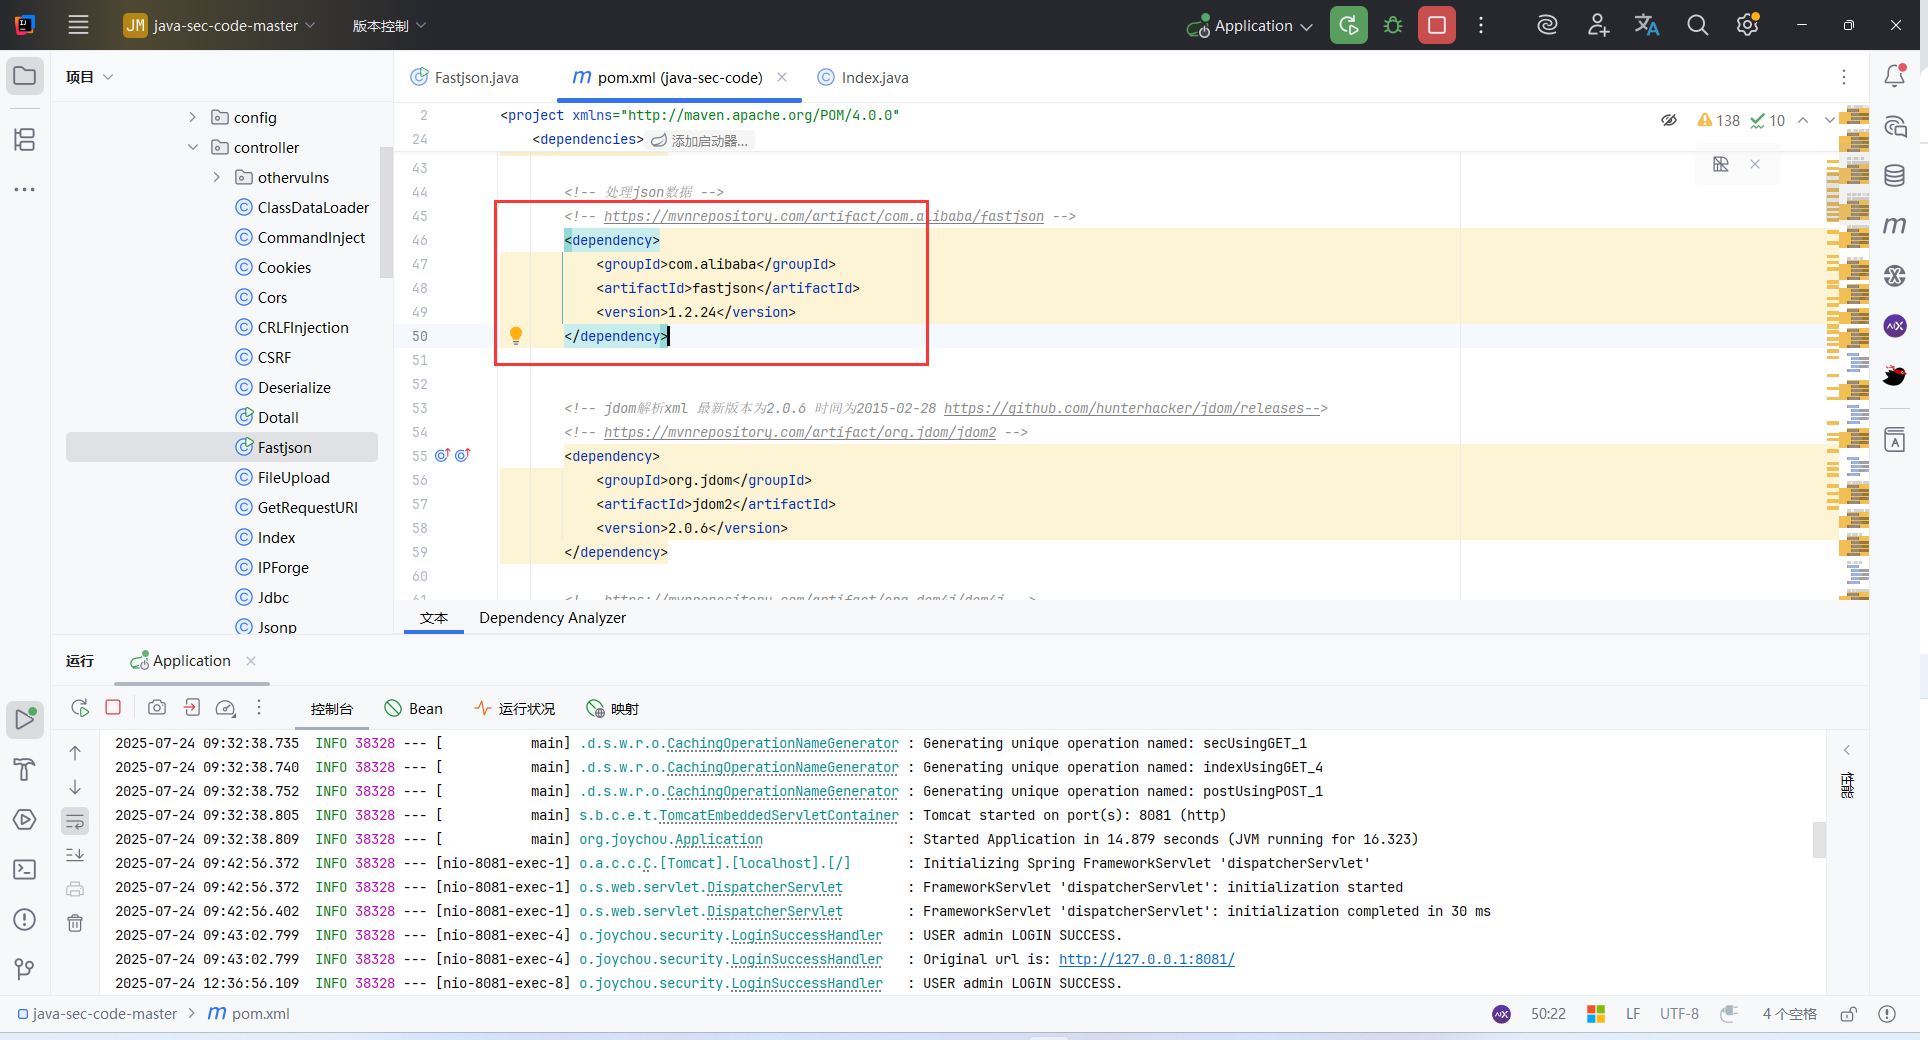Image resolution: width=1928 pixels, height=1040 pixels.
Task: Close the Application run tab
Action: tap(251, 661)
